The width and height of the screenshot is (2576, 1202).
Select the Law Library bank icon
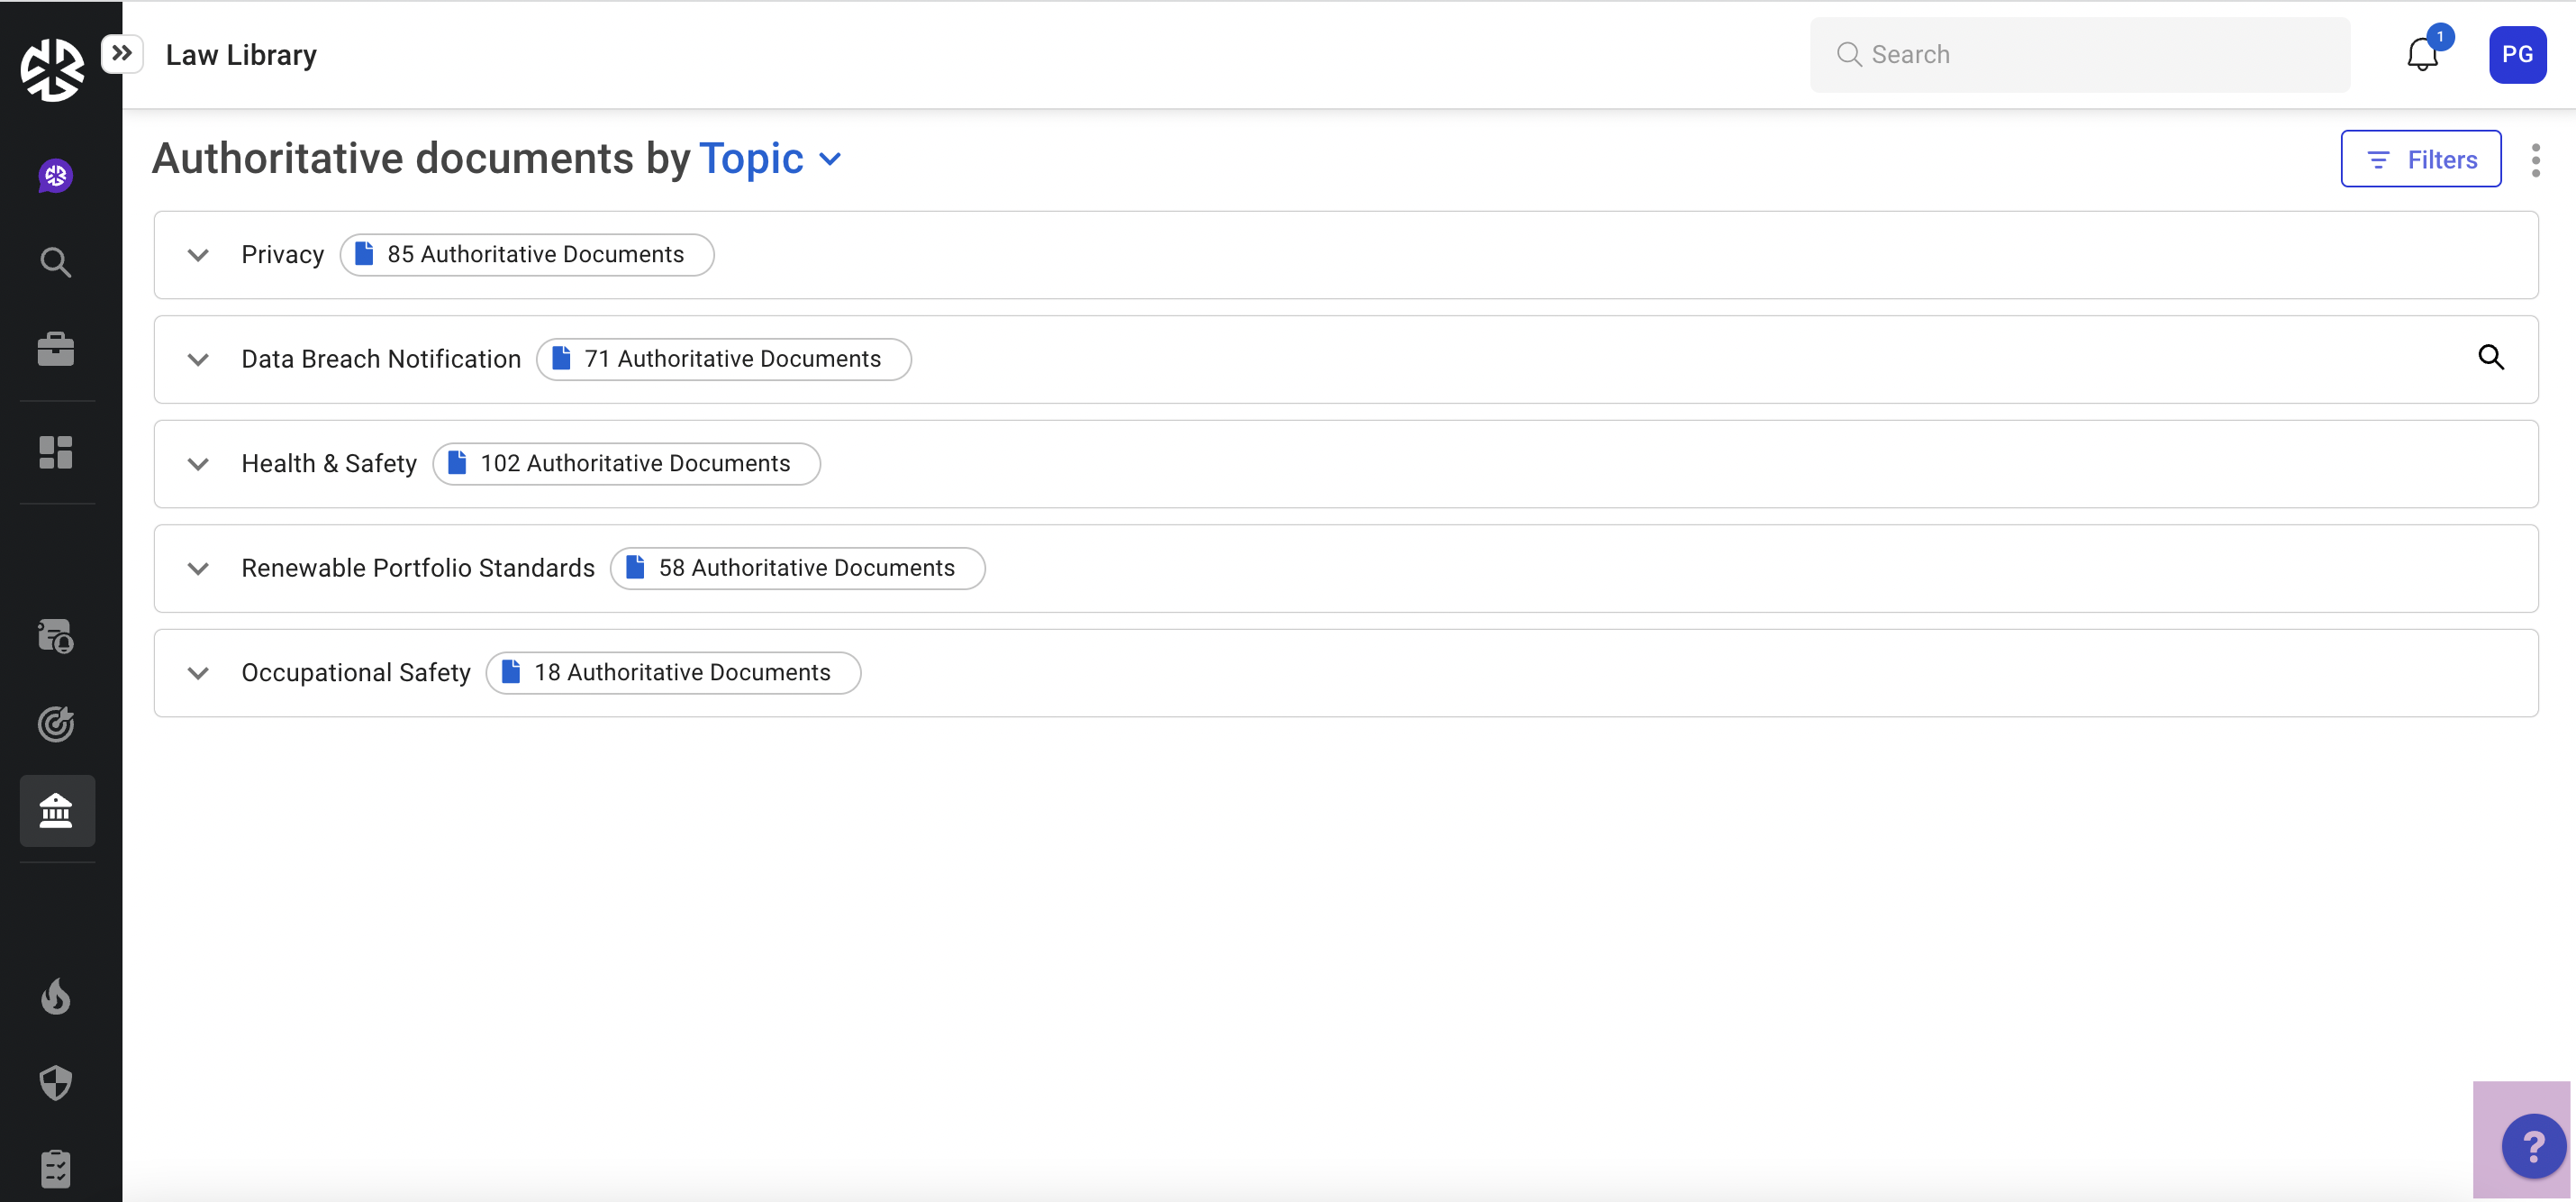(x=57, y=810)
